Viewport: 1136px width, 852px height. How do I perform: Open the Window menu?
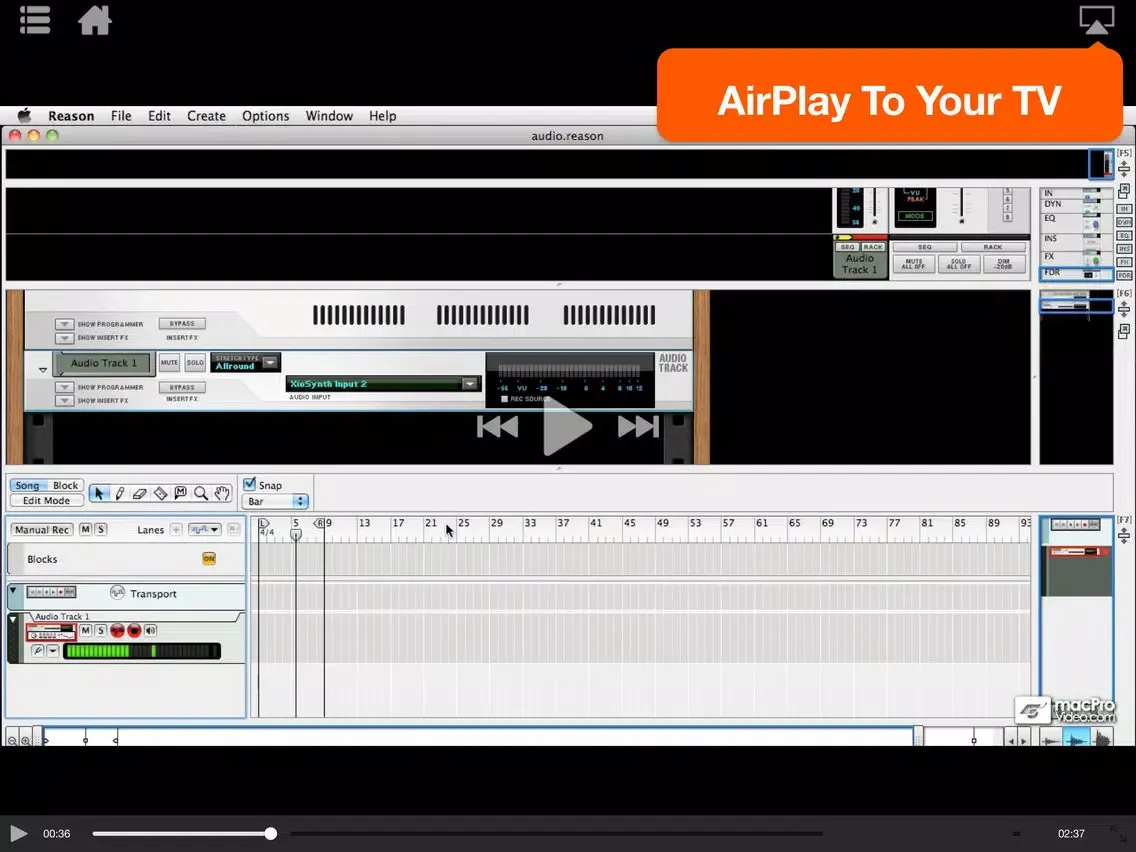pyautogui.click(x=329, y=116)
